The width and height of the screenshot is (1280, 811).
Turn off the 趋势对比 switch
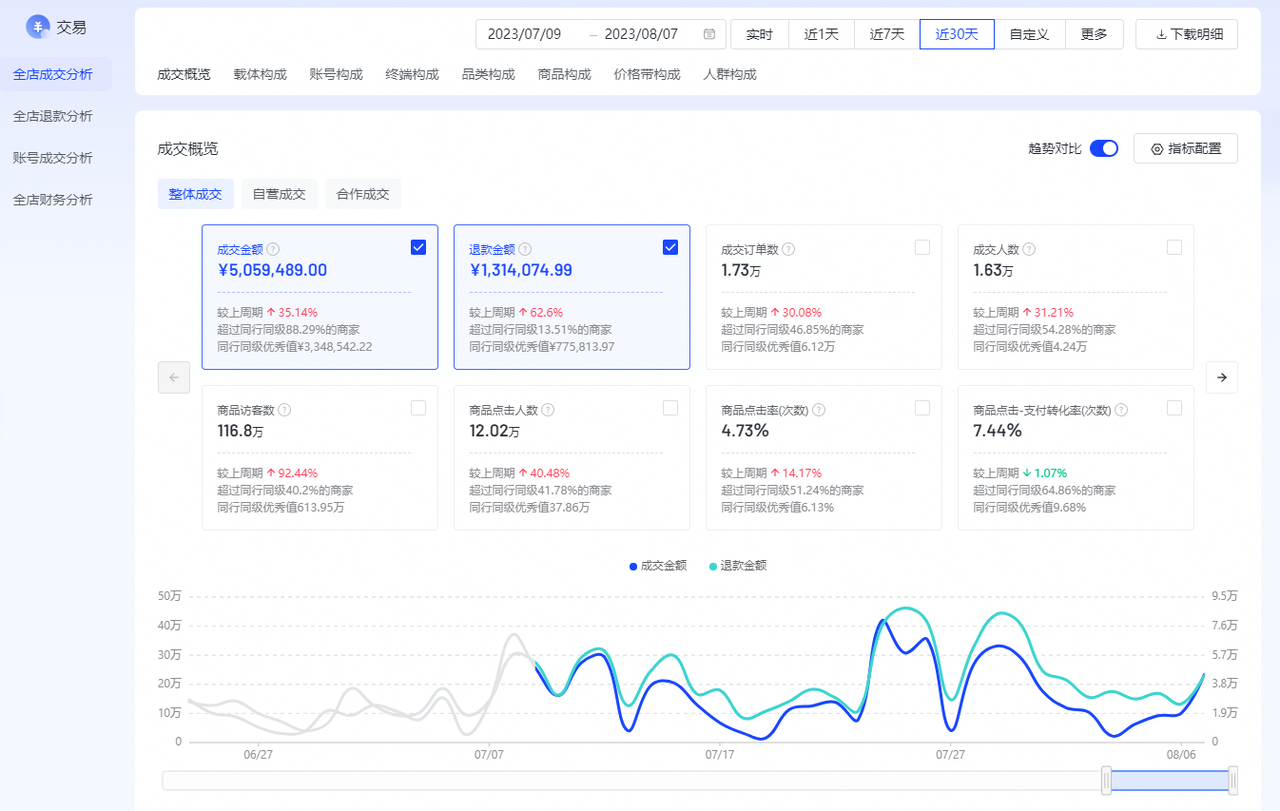[x=1104, y=148]
